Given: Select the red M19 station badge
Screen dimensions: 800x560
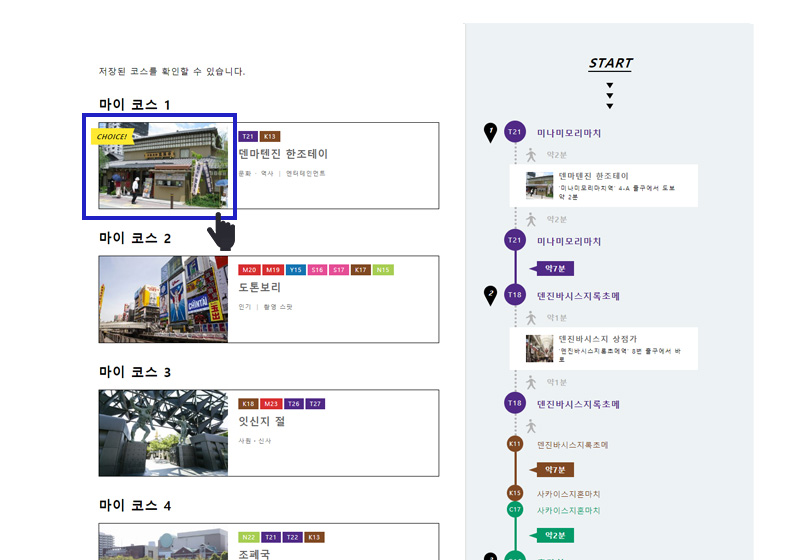Looking at the screenshot, I should tap(273, 270).
